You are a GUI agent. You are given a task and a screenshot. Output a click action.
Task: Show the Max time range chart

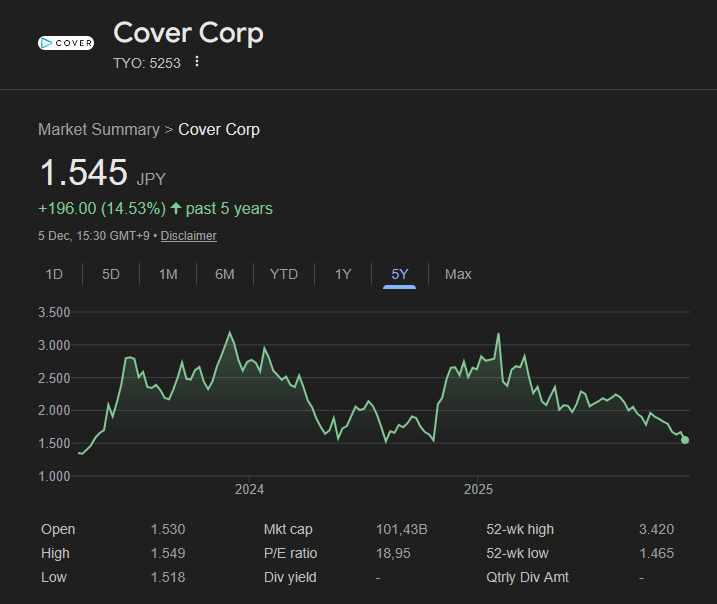458,274
